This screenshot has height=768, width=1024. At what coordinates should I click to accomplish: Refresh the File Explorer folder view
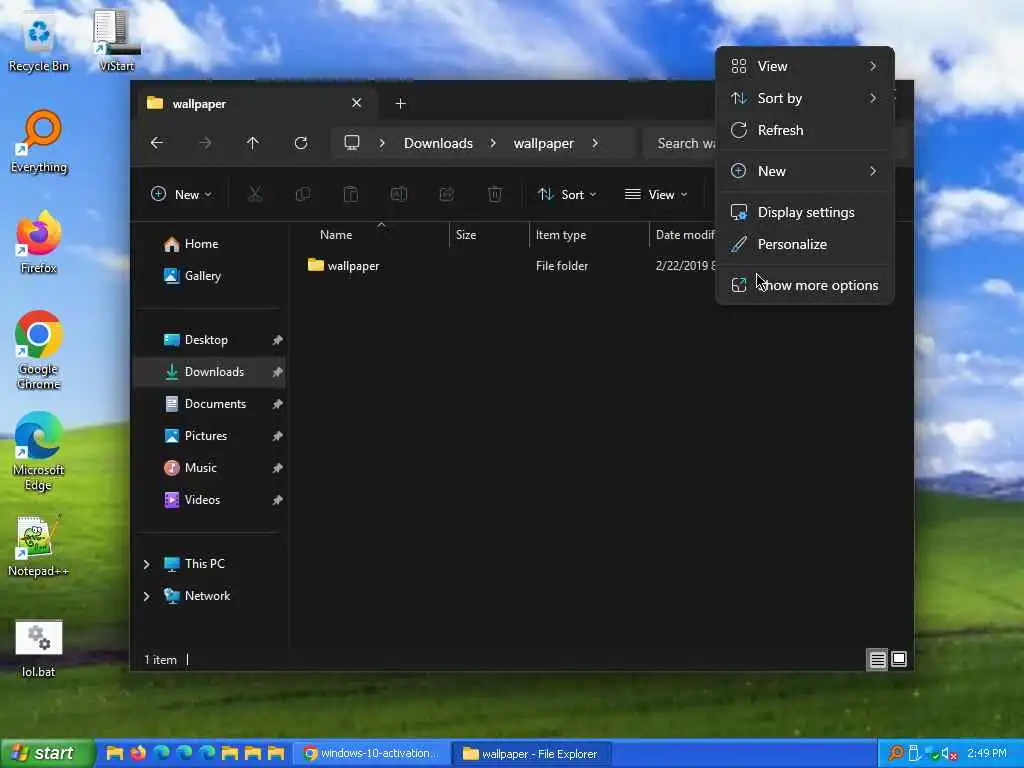301,143
